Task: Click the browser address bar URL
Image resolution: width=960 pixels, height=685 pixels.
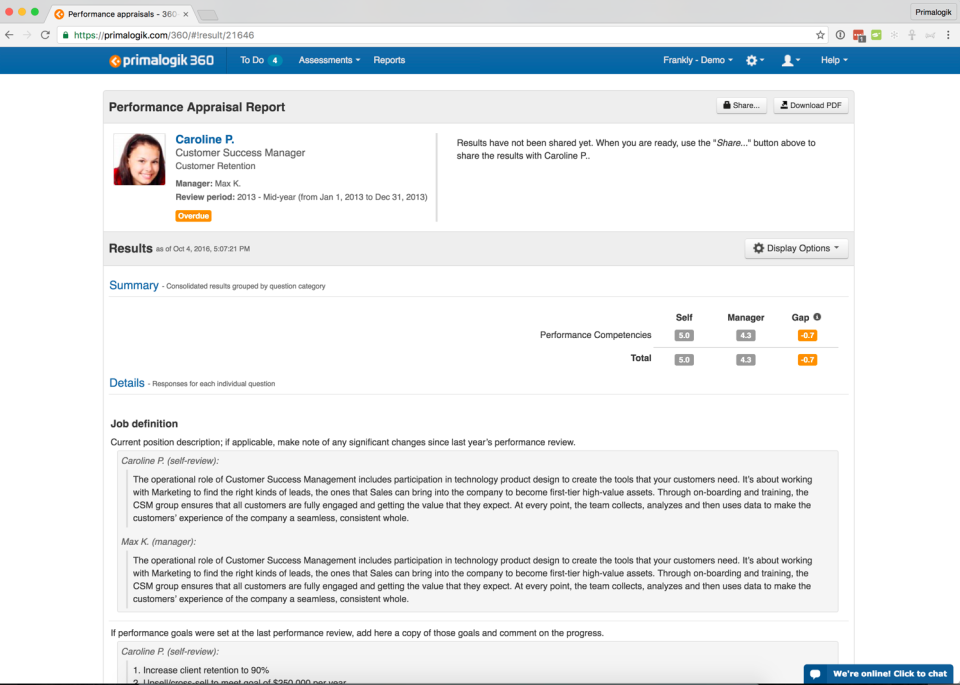Action: [164, 35]
